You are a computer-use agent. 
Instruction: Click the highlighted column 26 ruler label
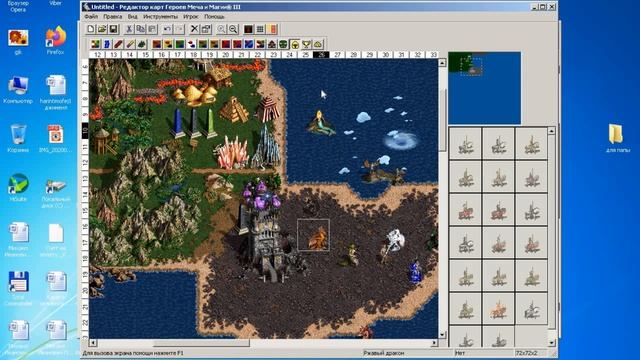tap(321, 54)
